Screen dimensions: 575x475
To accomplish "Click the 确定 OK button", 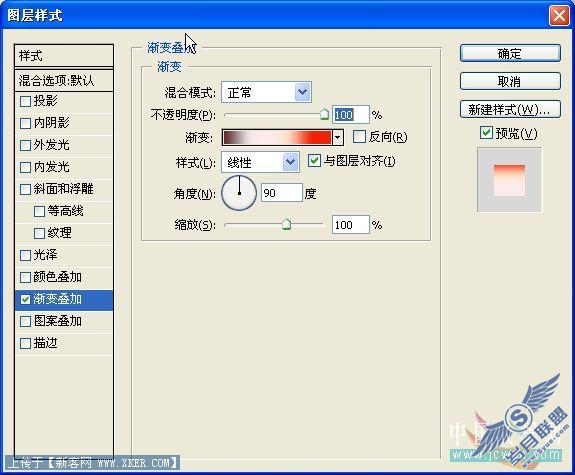I will 510,54.
